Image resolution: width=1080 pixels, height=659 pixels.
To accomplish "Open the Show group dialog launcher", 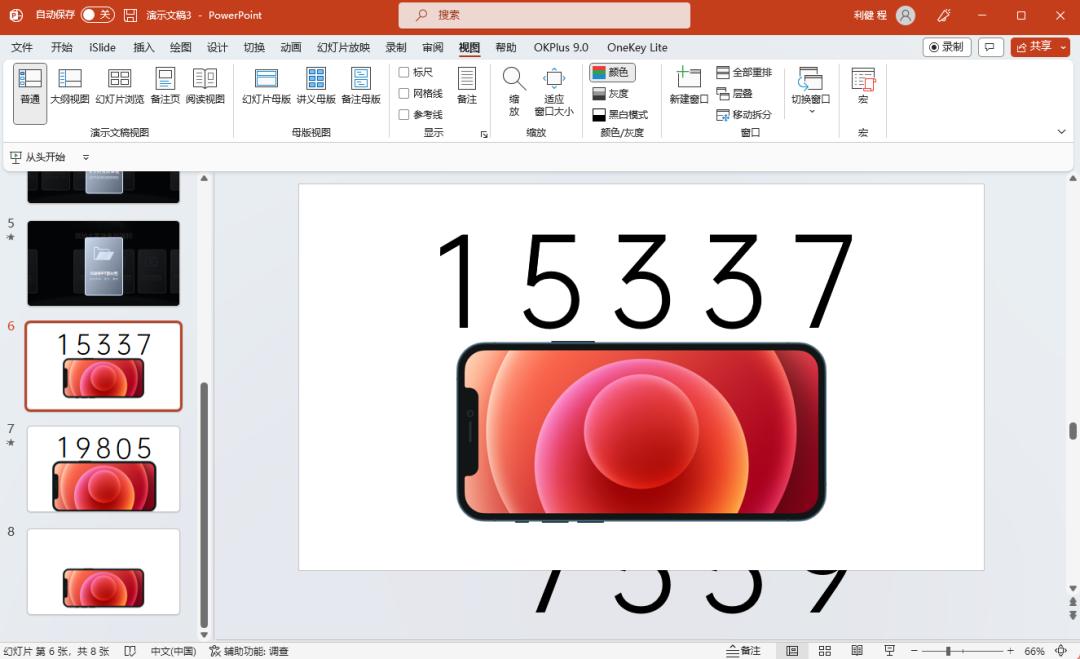I will point(484,133).
